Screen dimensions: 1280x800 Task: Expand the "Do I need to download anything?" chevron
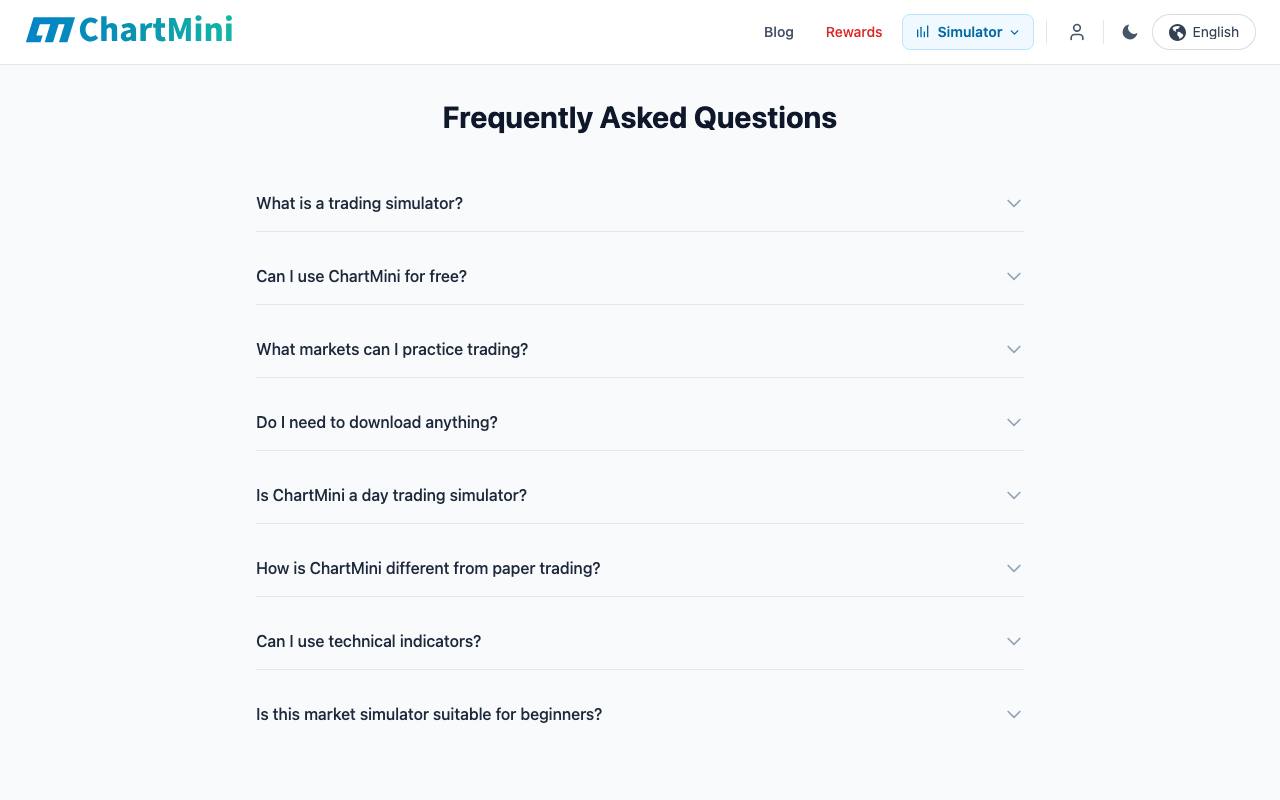tap(1014, 422)
